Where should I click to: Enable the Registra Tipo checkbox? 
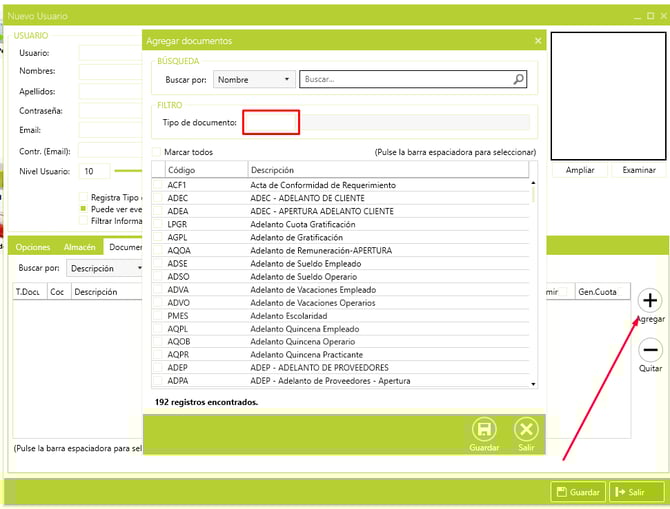tap(85, 197)
